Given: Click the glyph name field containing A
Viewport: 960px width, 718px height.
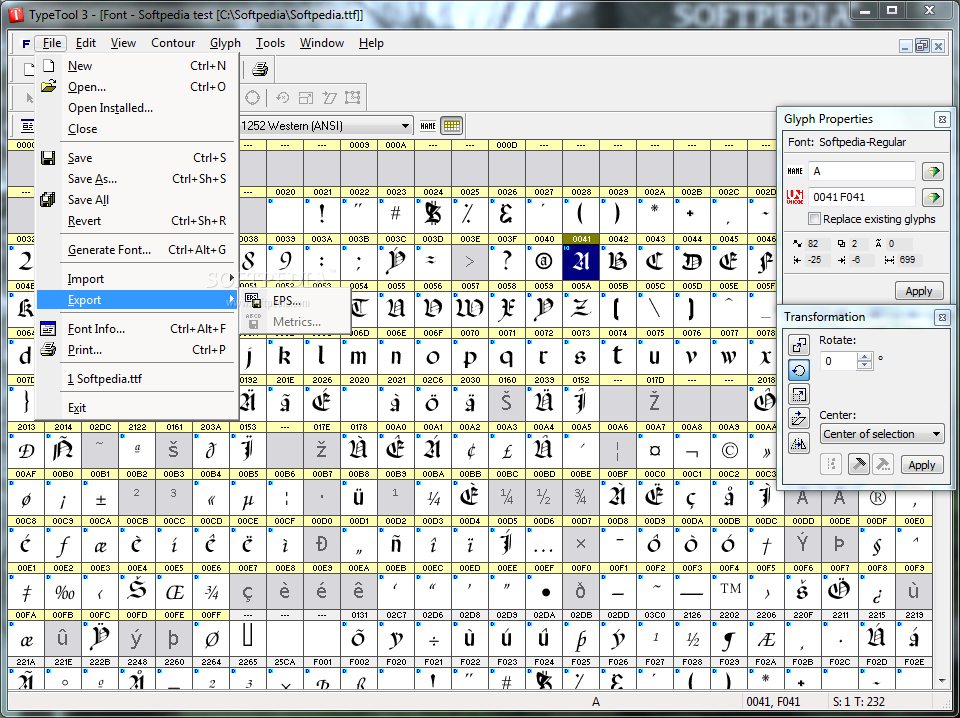Looking at the screenshot, I should click(x=862, y=172).
